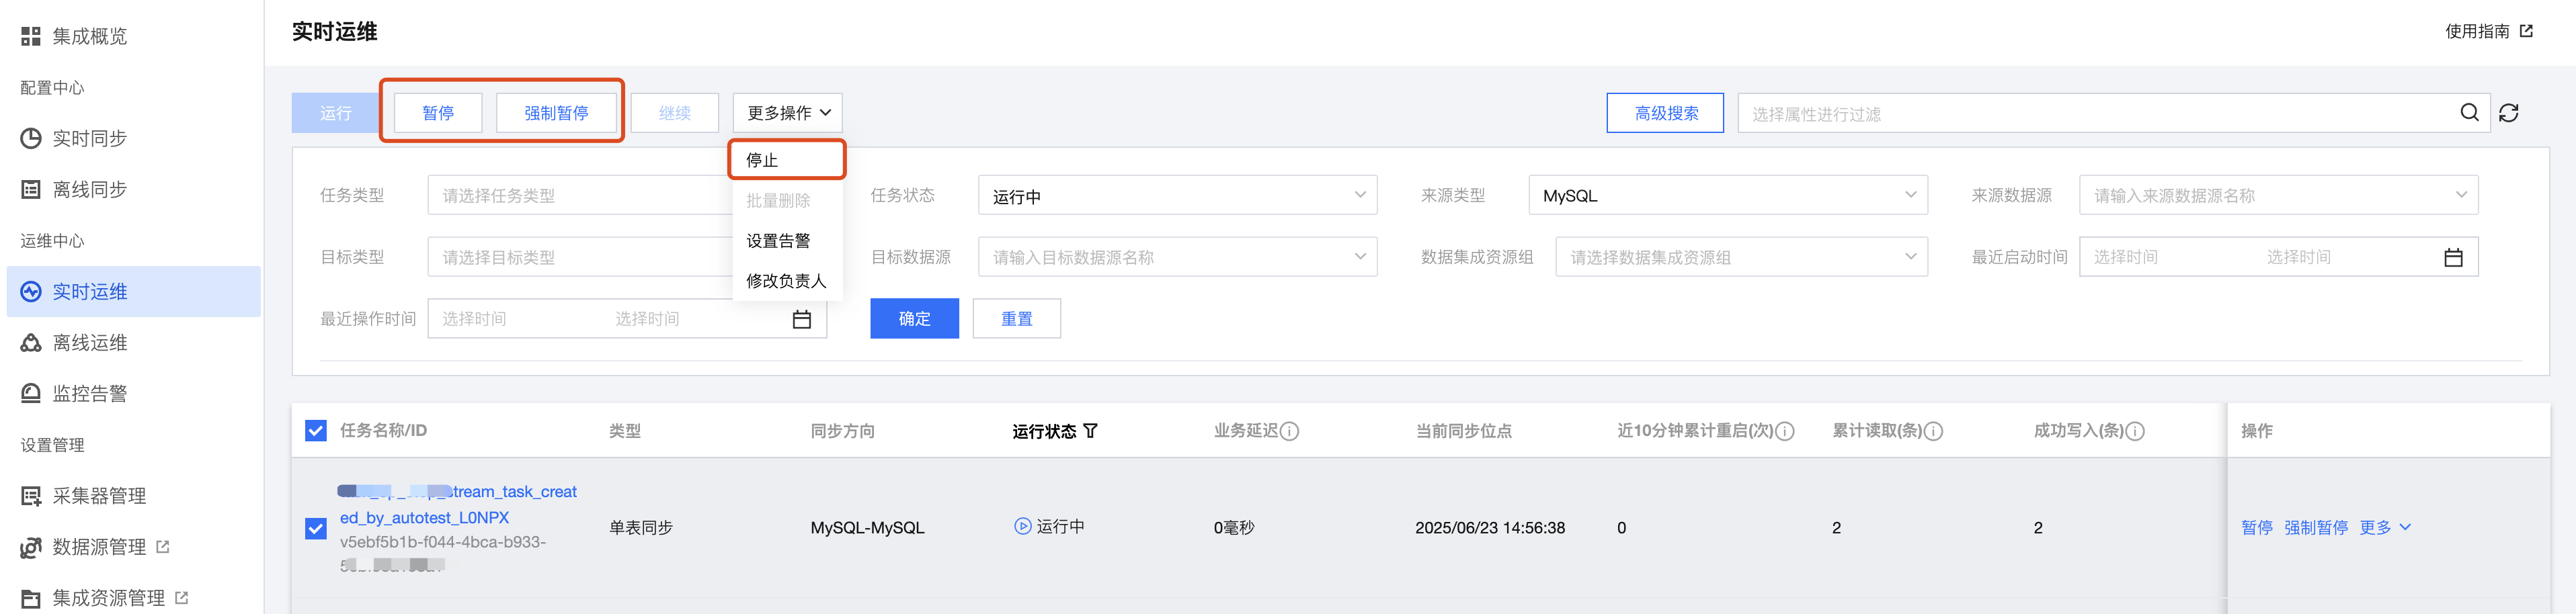
Task: Select 设置告警 from the dropdown menu
Action: (x=787, y=241)
